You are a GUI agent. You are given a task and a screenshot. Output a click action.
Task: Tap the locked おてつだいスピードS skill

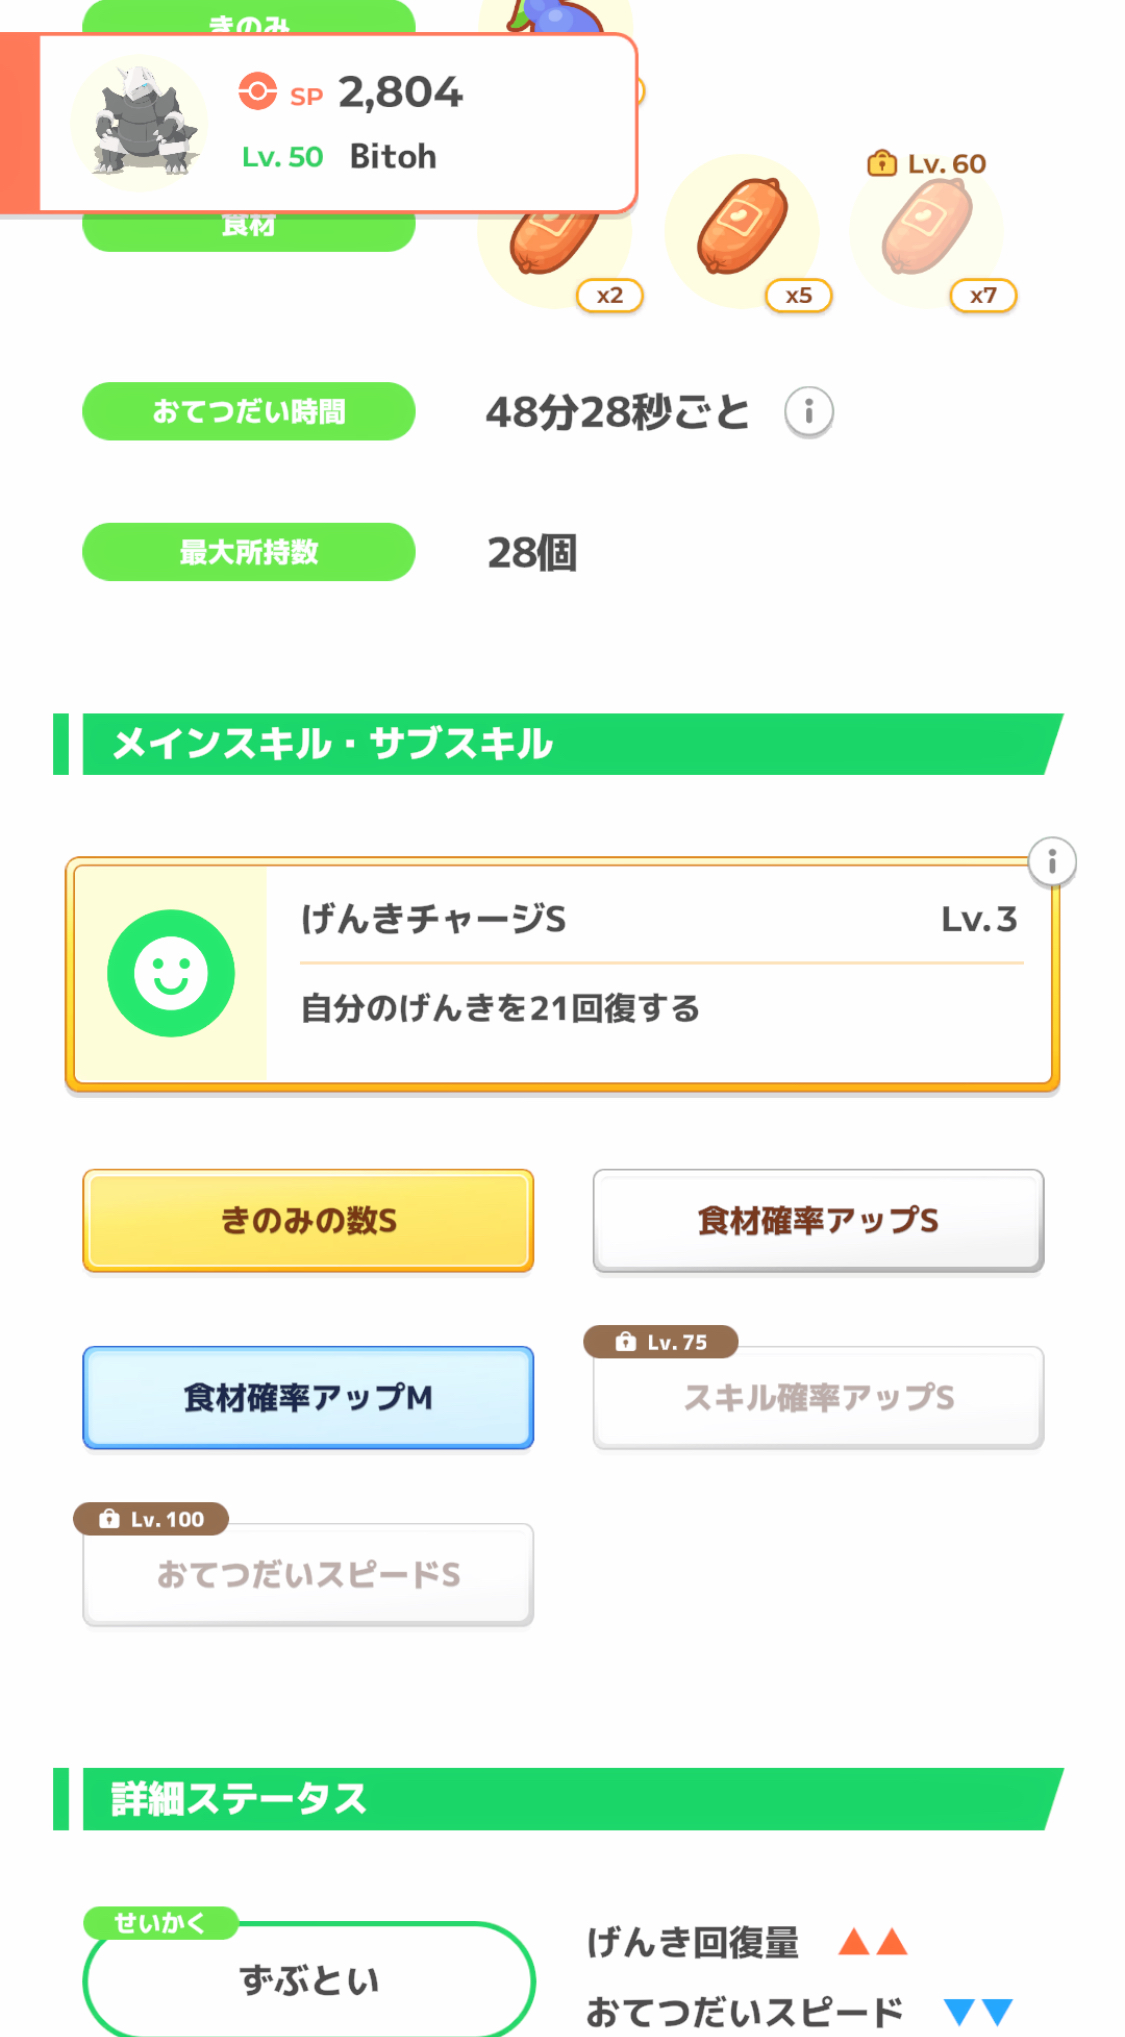[x=308, y=1576]
